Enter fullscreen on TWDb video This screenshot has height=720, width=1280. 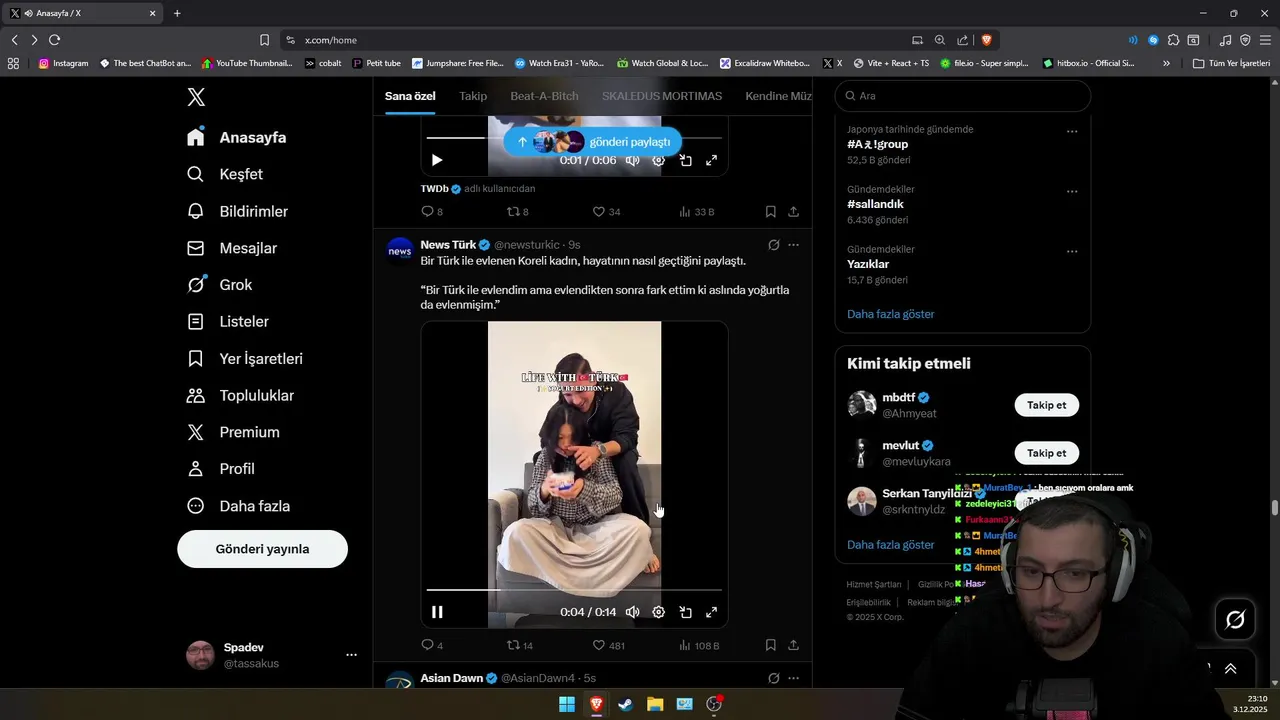(x=711, y=160)
